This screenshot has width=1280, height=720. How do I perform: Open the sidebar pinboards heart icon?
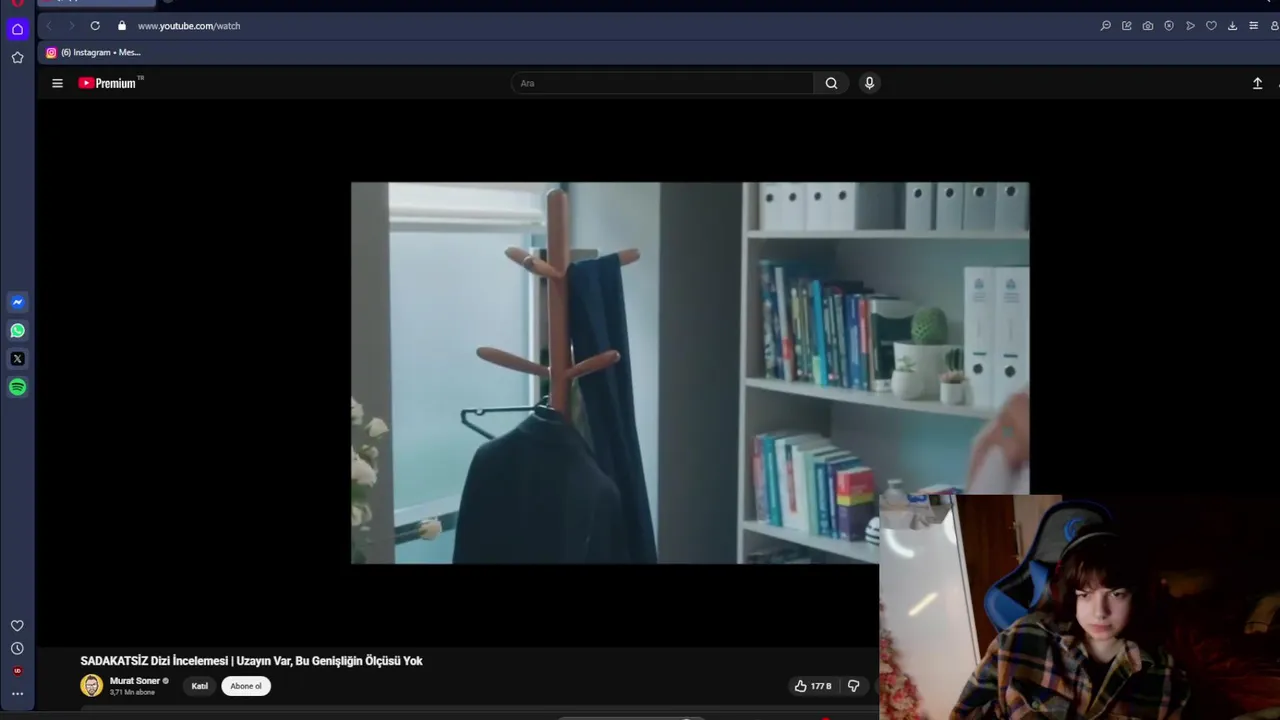(x=17, y=626)
